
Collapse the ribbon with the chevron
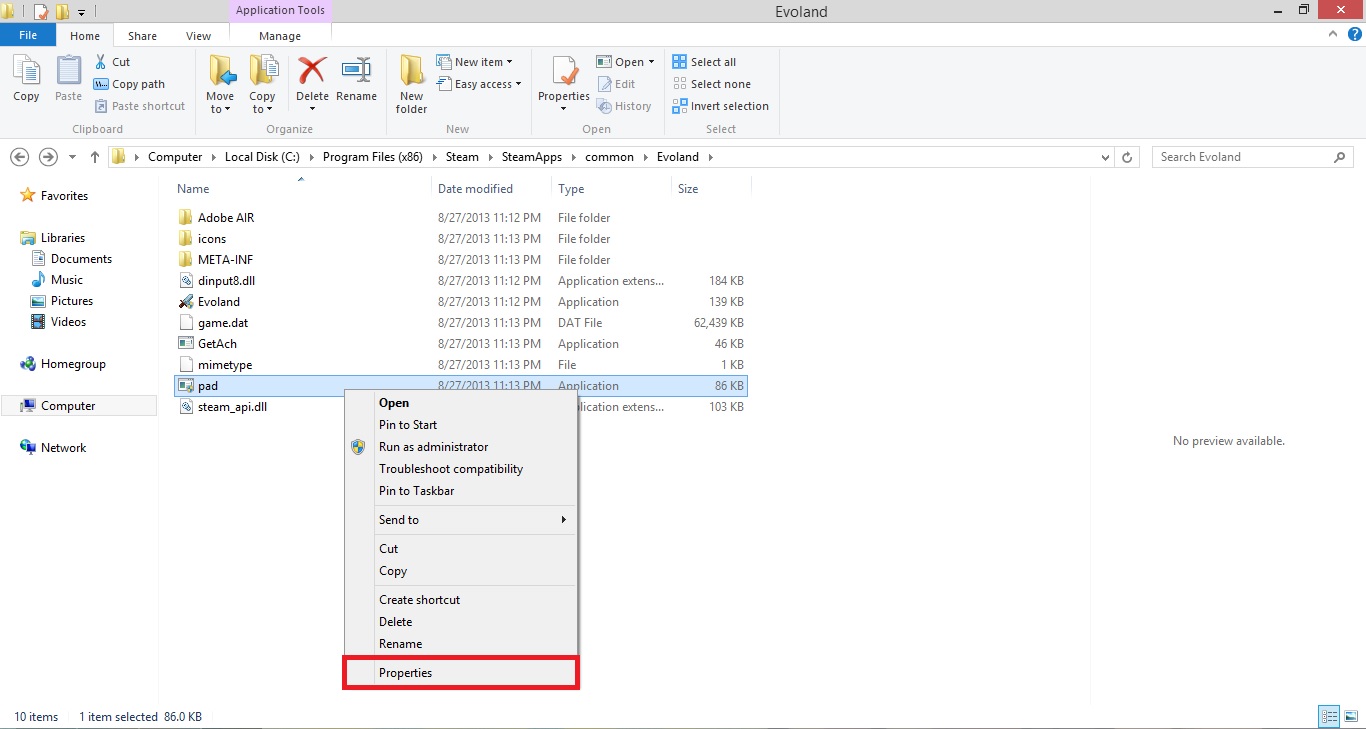click(x=1332, y=34)
